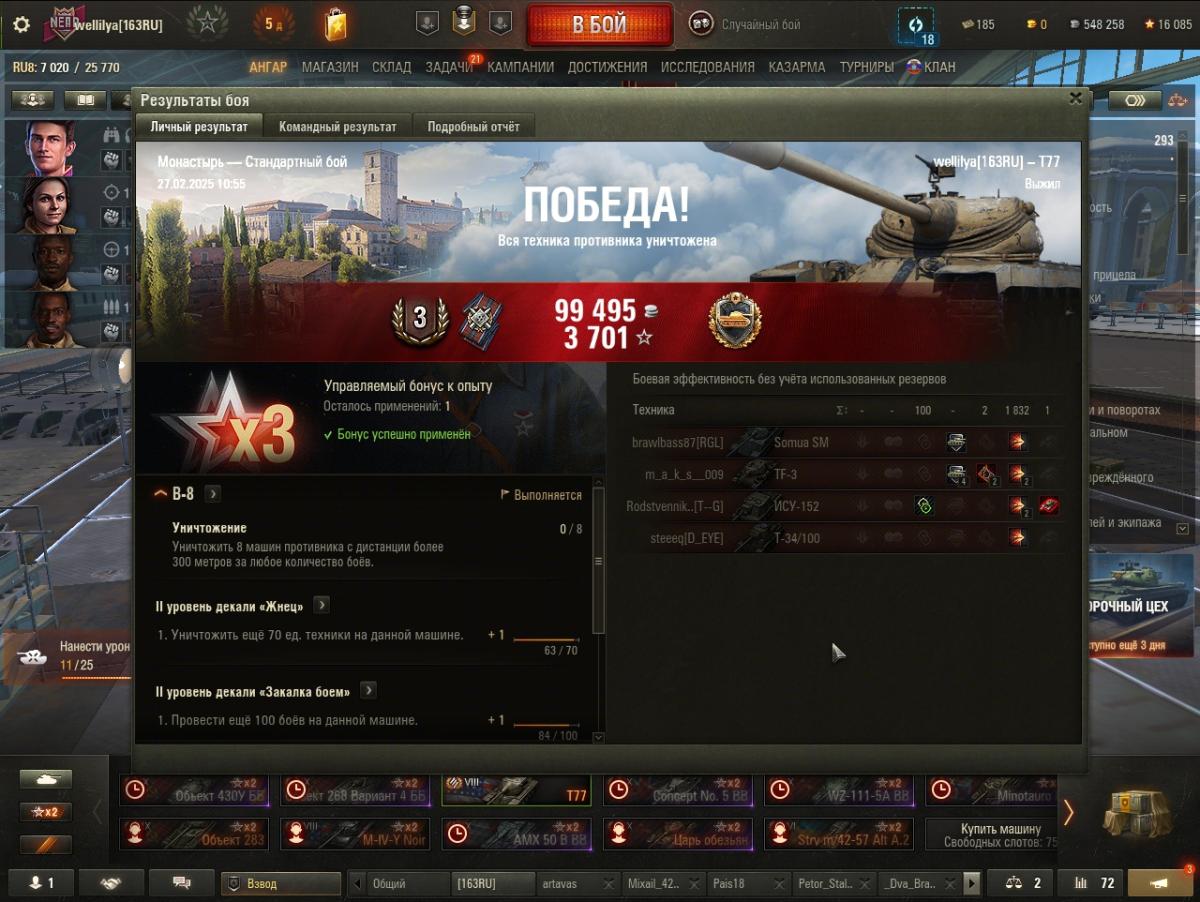This screenshot has height=902, width=1200.
Task: Open the loot box icon bottom right
Action: (1137, 814)
